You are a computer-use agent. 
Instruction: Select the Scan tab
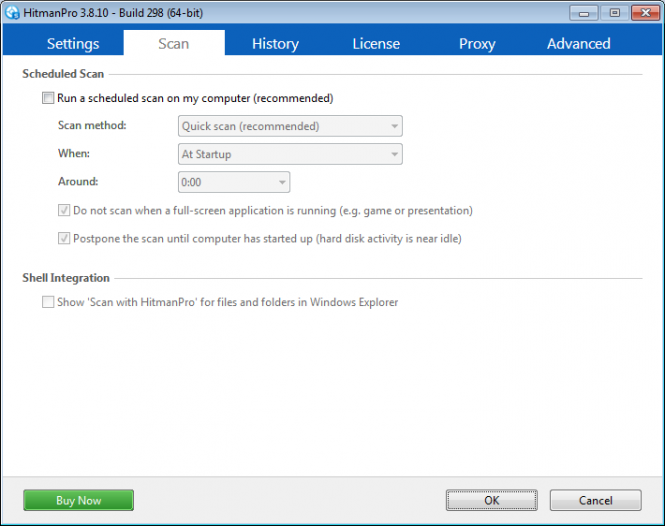click(174, 44)
